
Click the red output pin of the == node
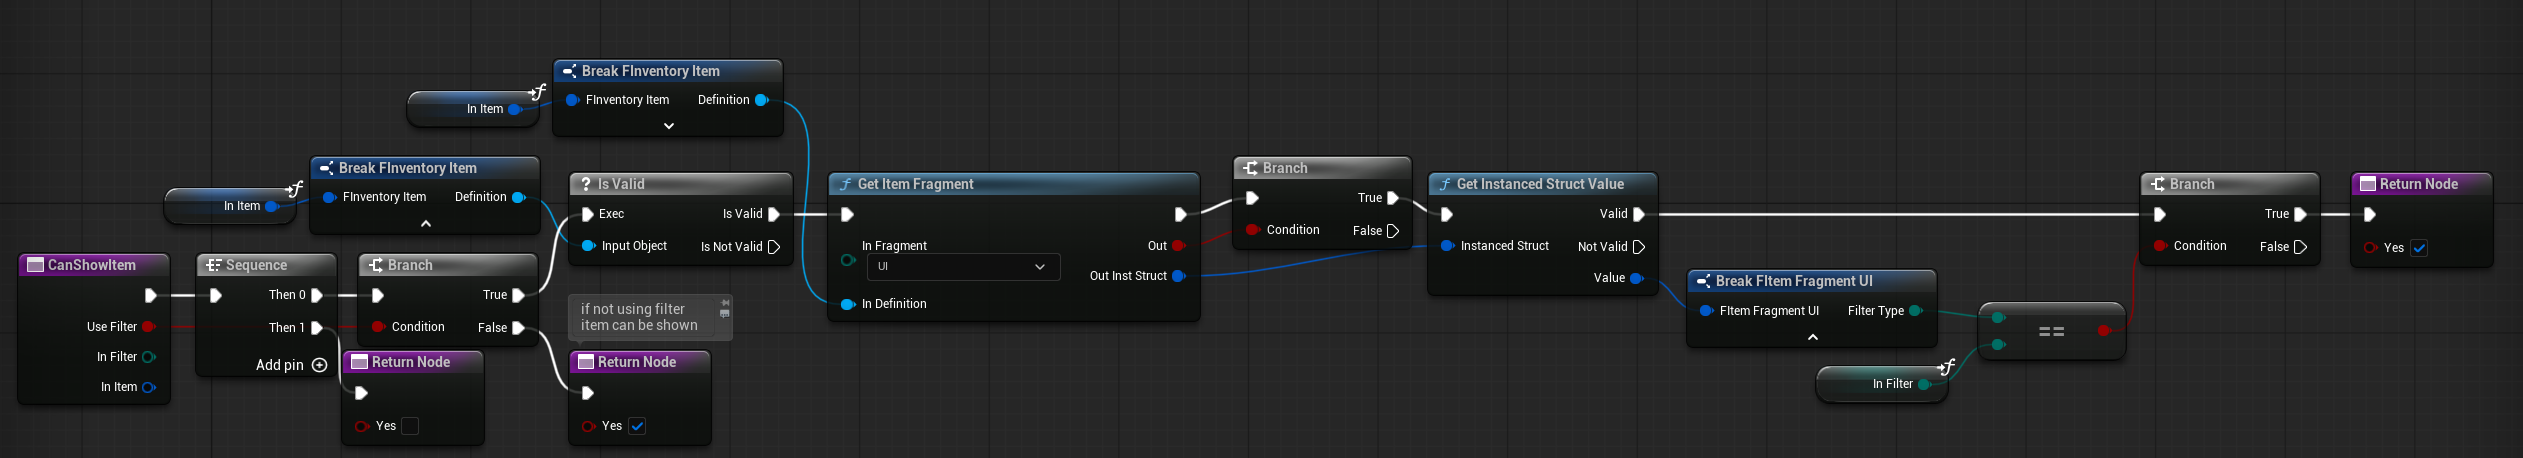(2104, 331)
